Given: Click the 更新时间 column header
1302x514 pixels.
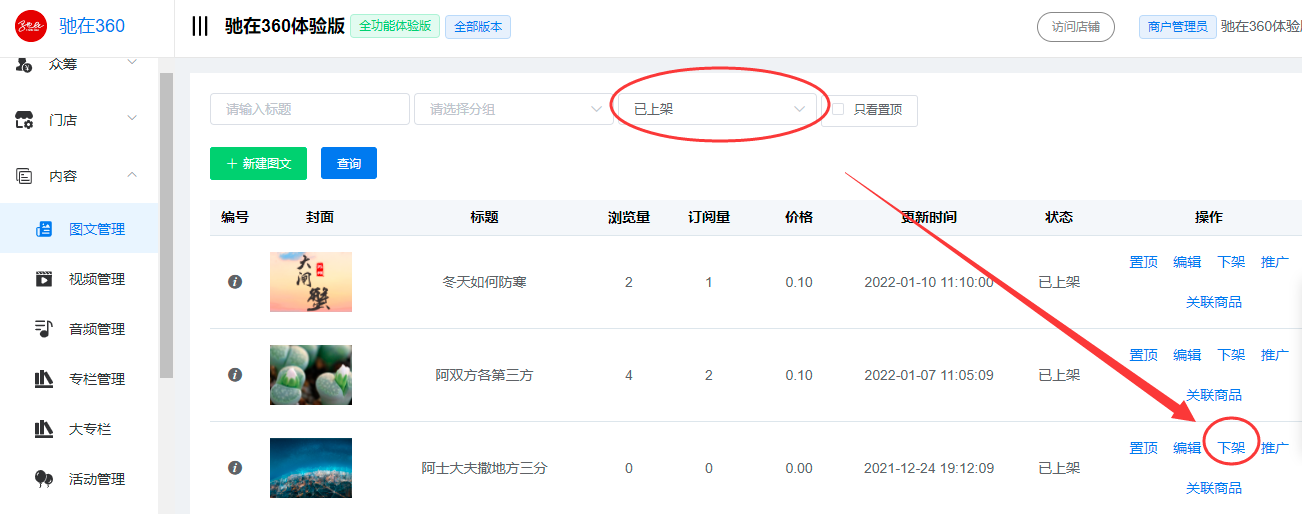Looking at the screenshot, I should pos(929,217).
